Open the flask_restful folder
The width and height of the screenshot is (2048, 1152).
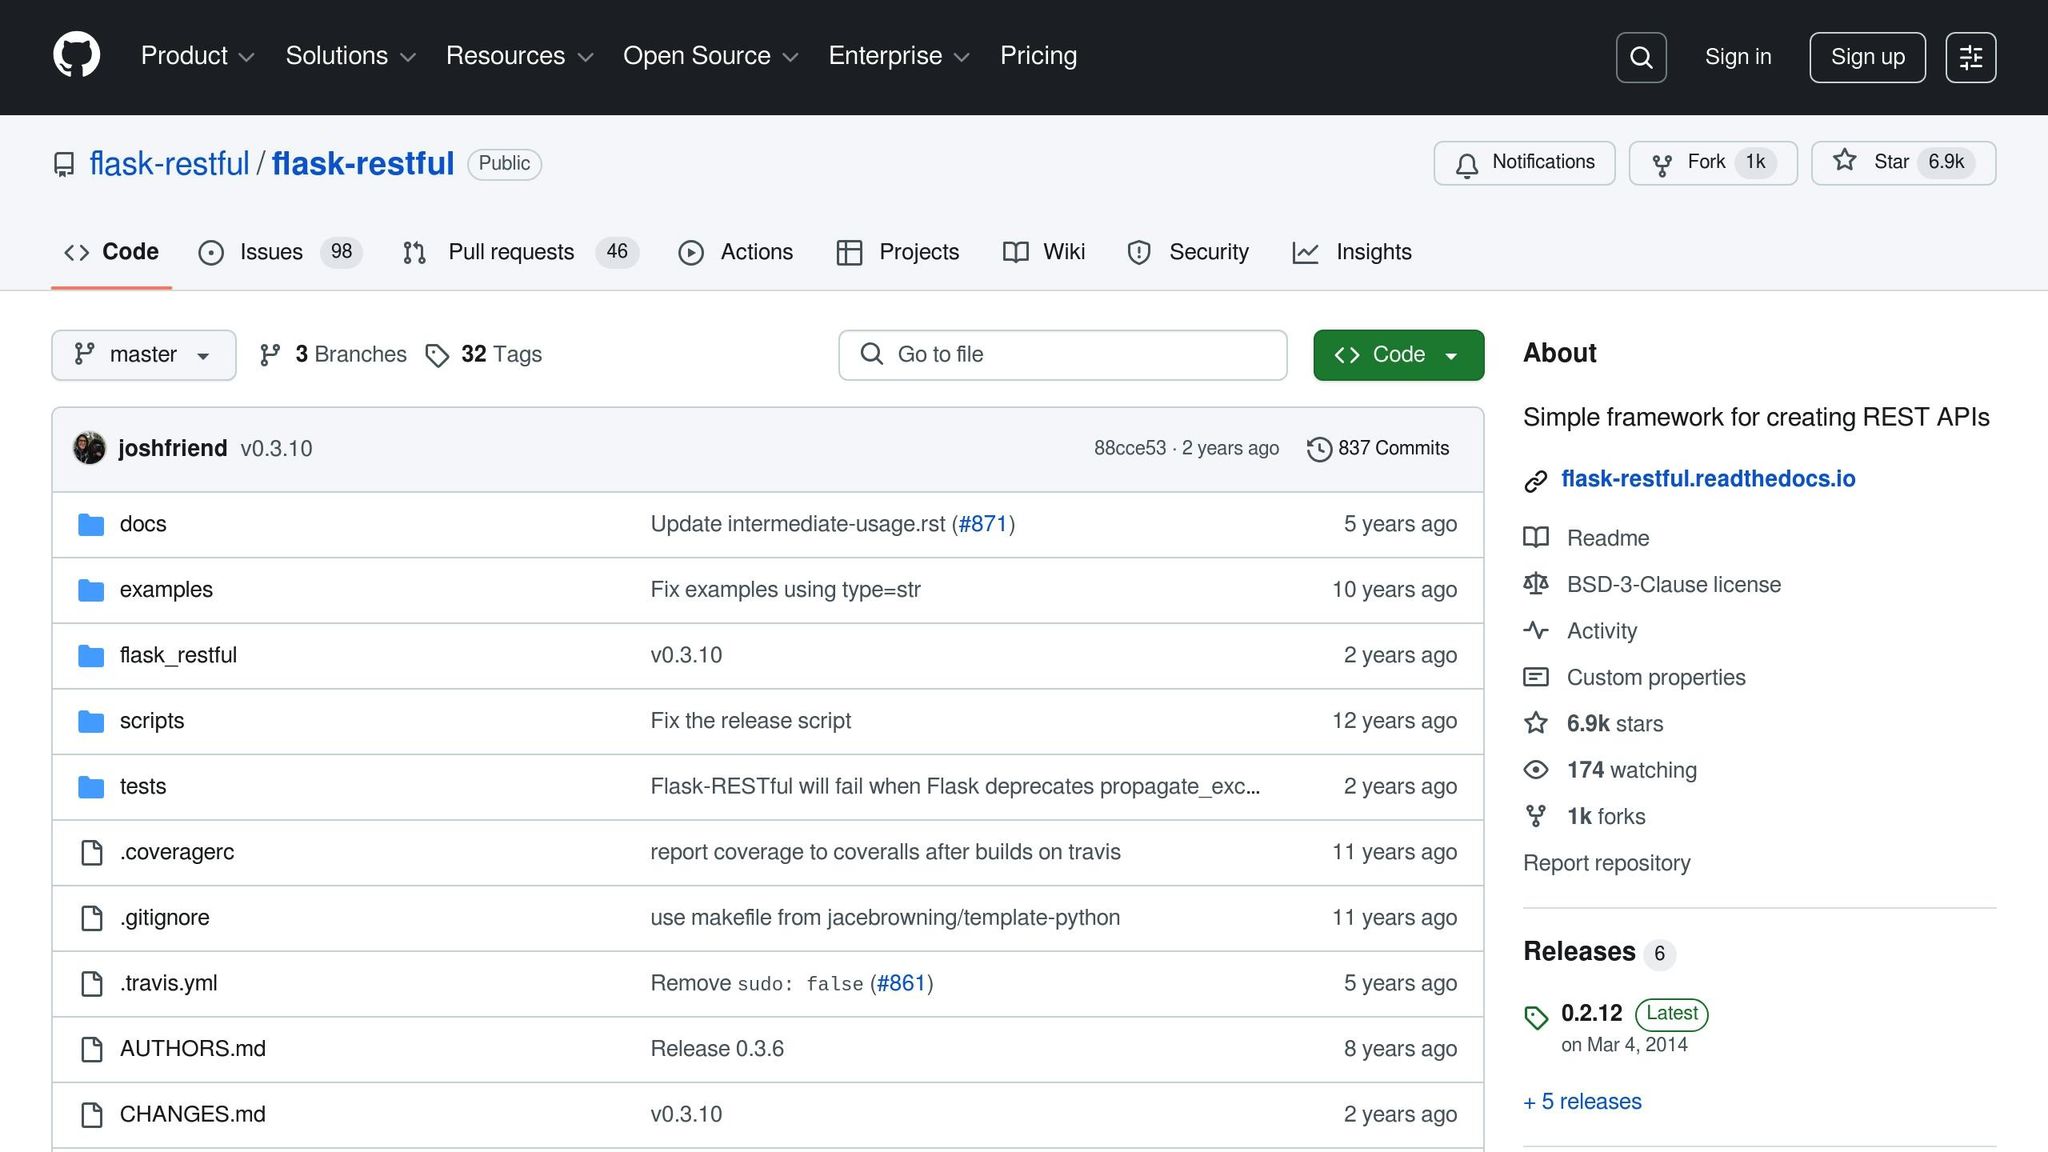tap(178, 655)
